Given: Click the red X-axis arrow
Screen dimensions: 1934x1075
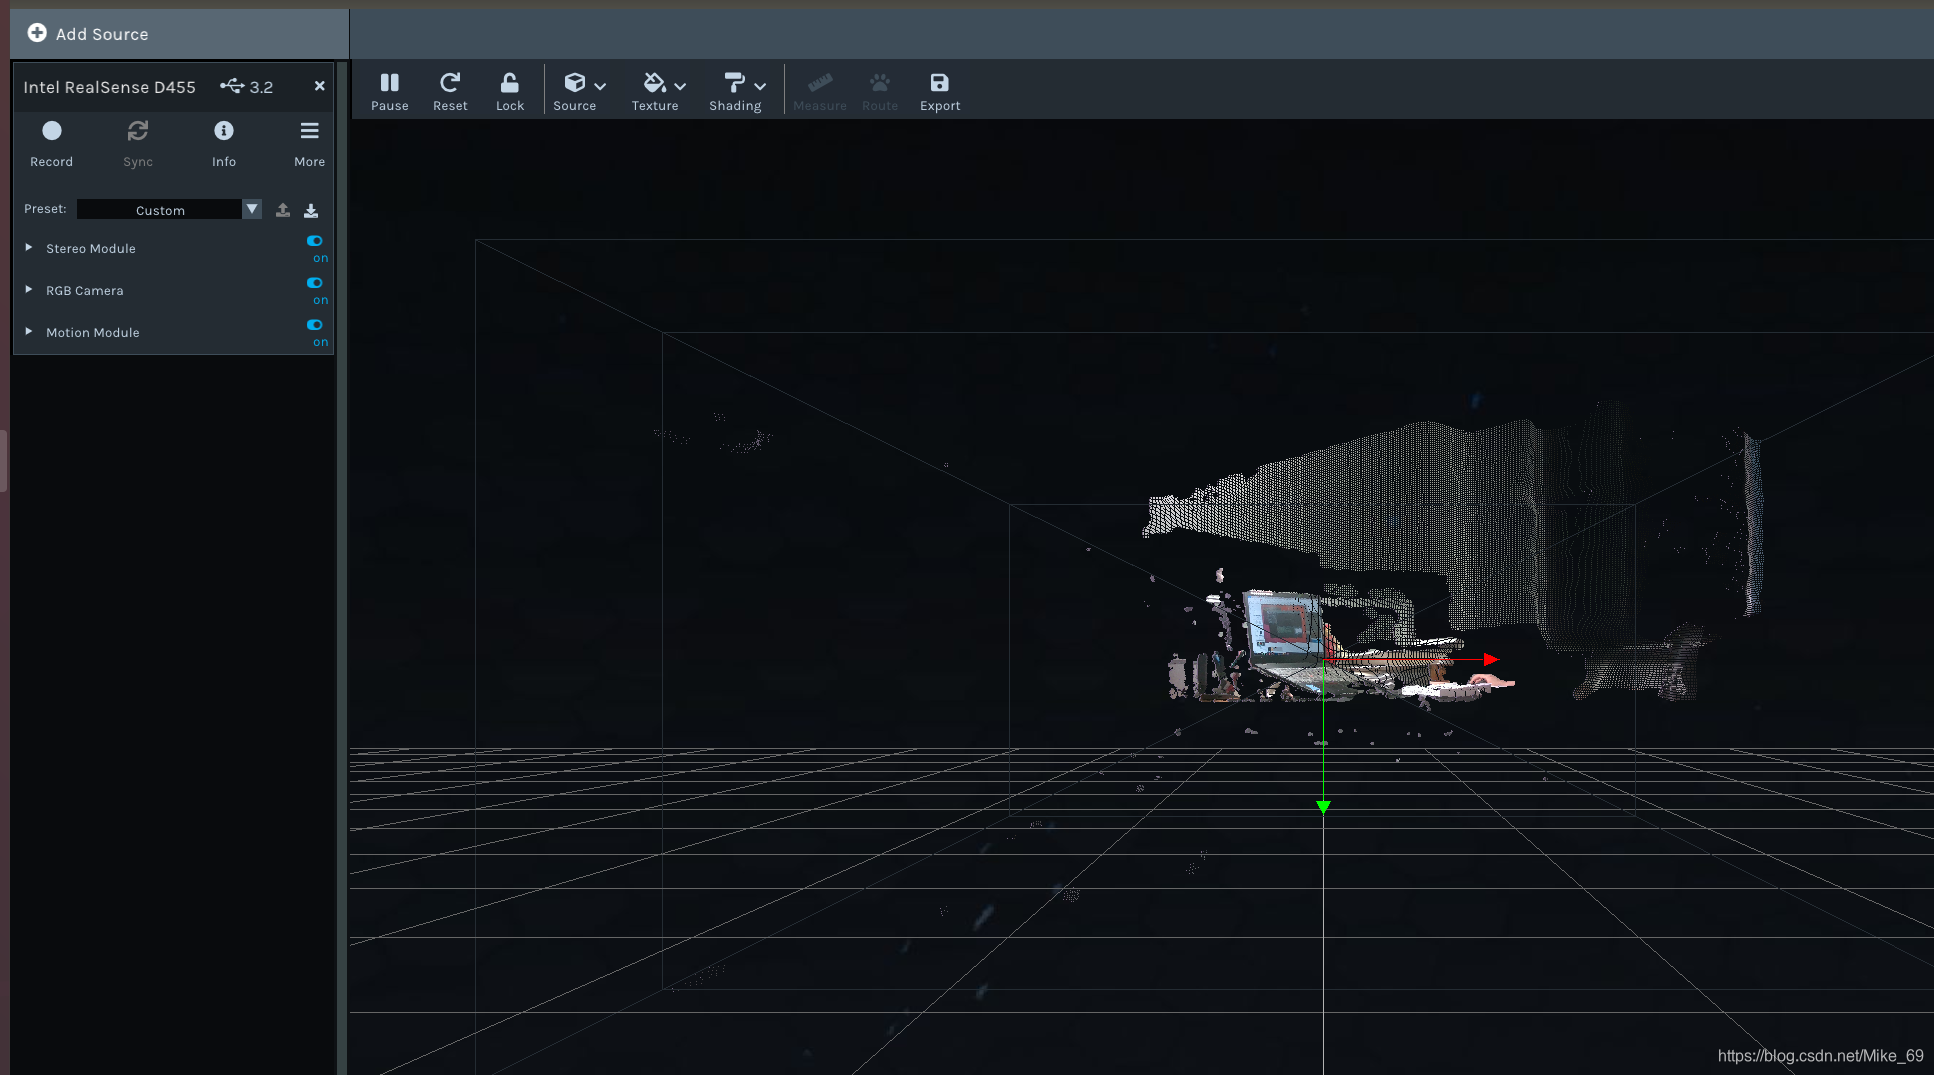Looking at the screenshot, I should click(x=1491, y=660).
